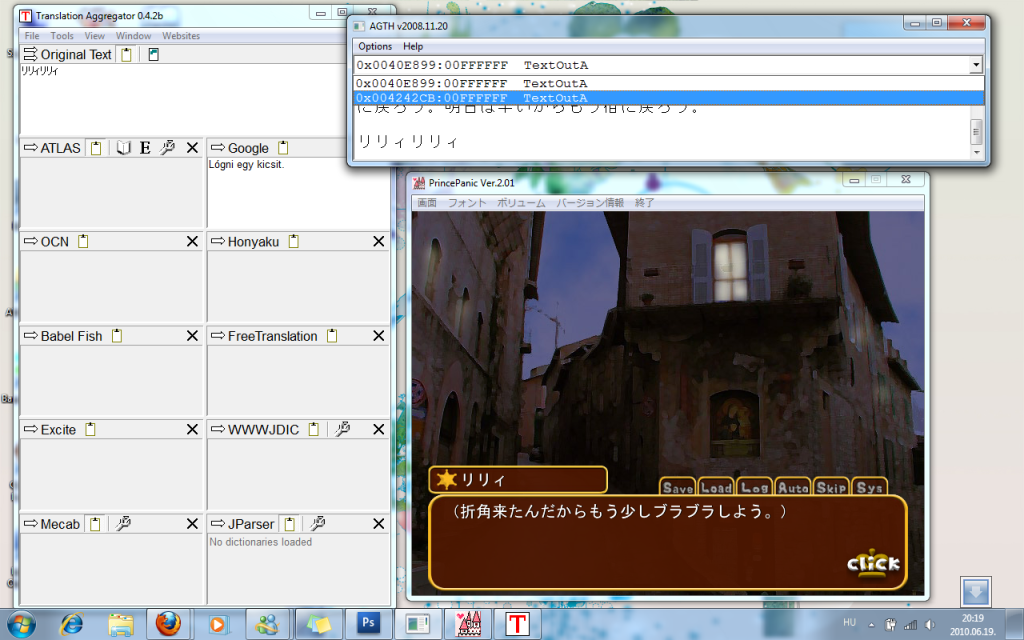Screen dimensions: 1024x640
Task: Toggle Honyaku clipboard auto-translate icon
Action: [x=293, y=241]
